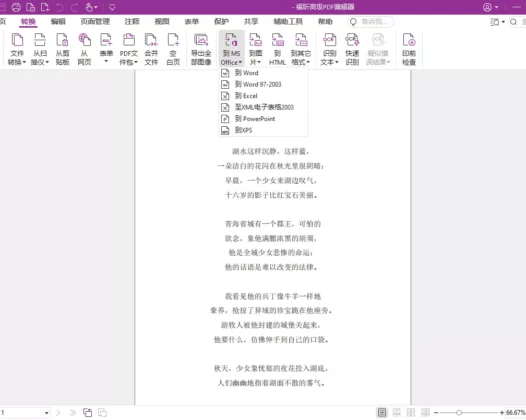Open the 到图片 export dropdown
This screenshot has width=526, height=420.
point(255,49)
